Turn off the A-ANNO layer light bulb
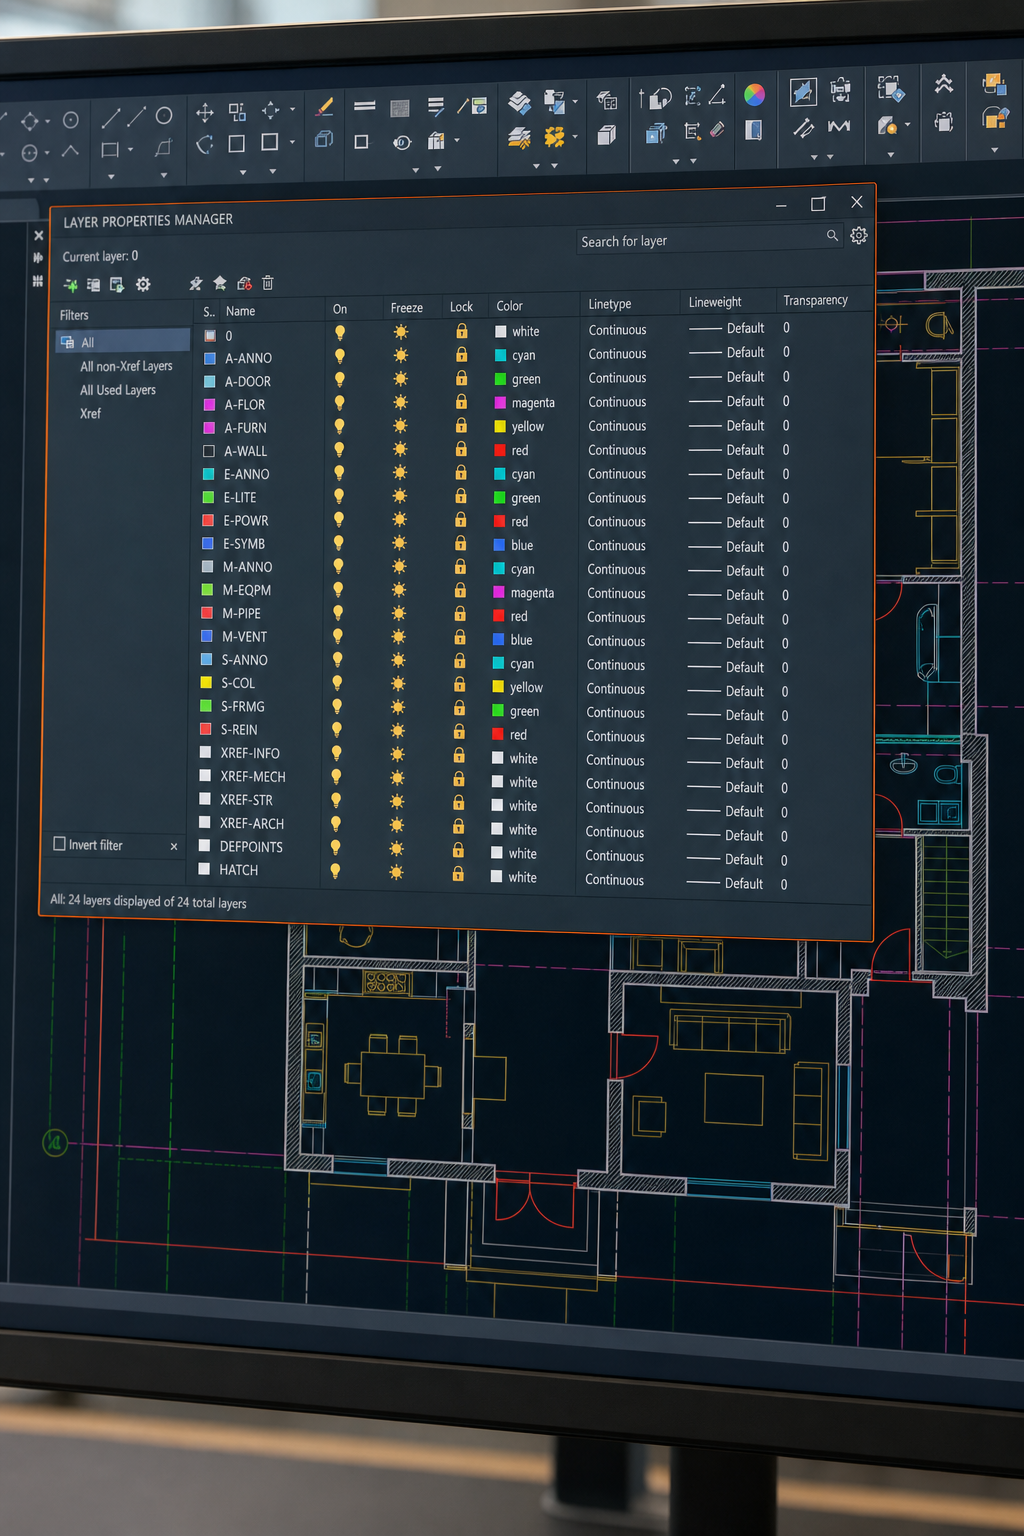Screen dimensions: 1024x1536 (340, 356)
